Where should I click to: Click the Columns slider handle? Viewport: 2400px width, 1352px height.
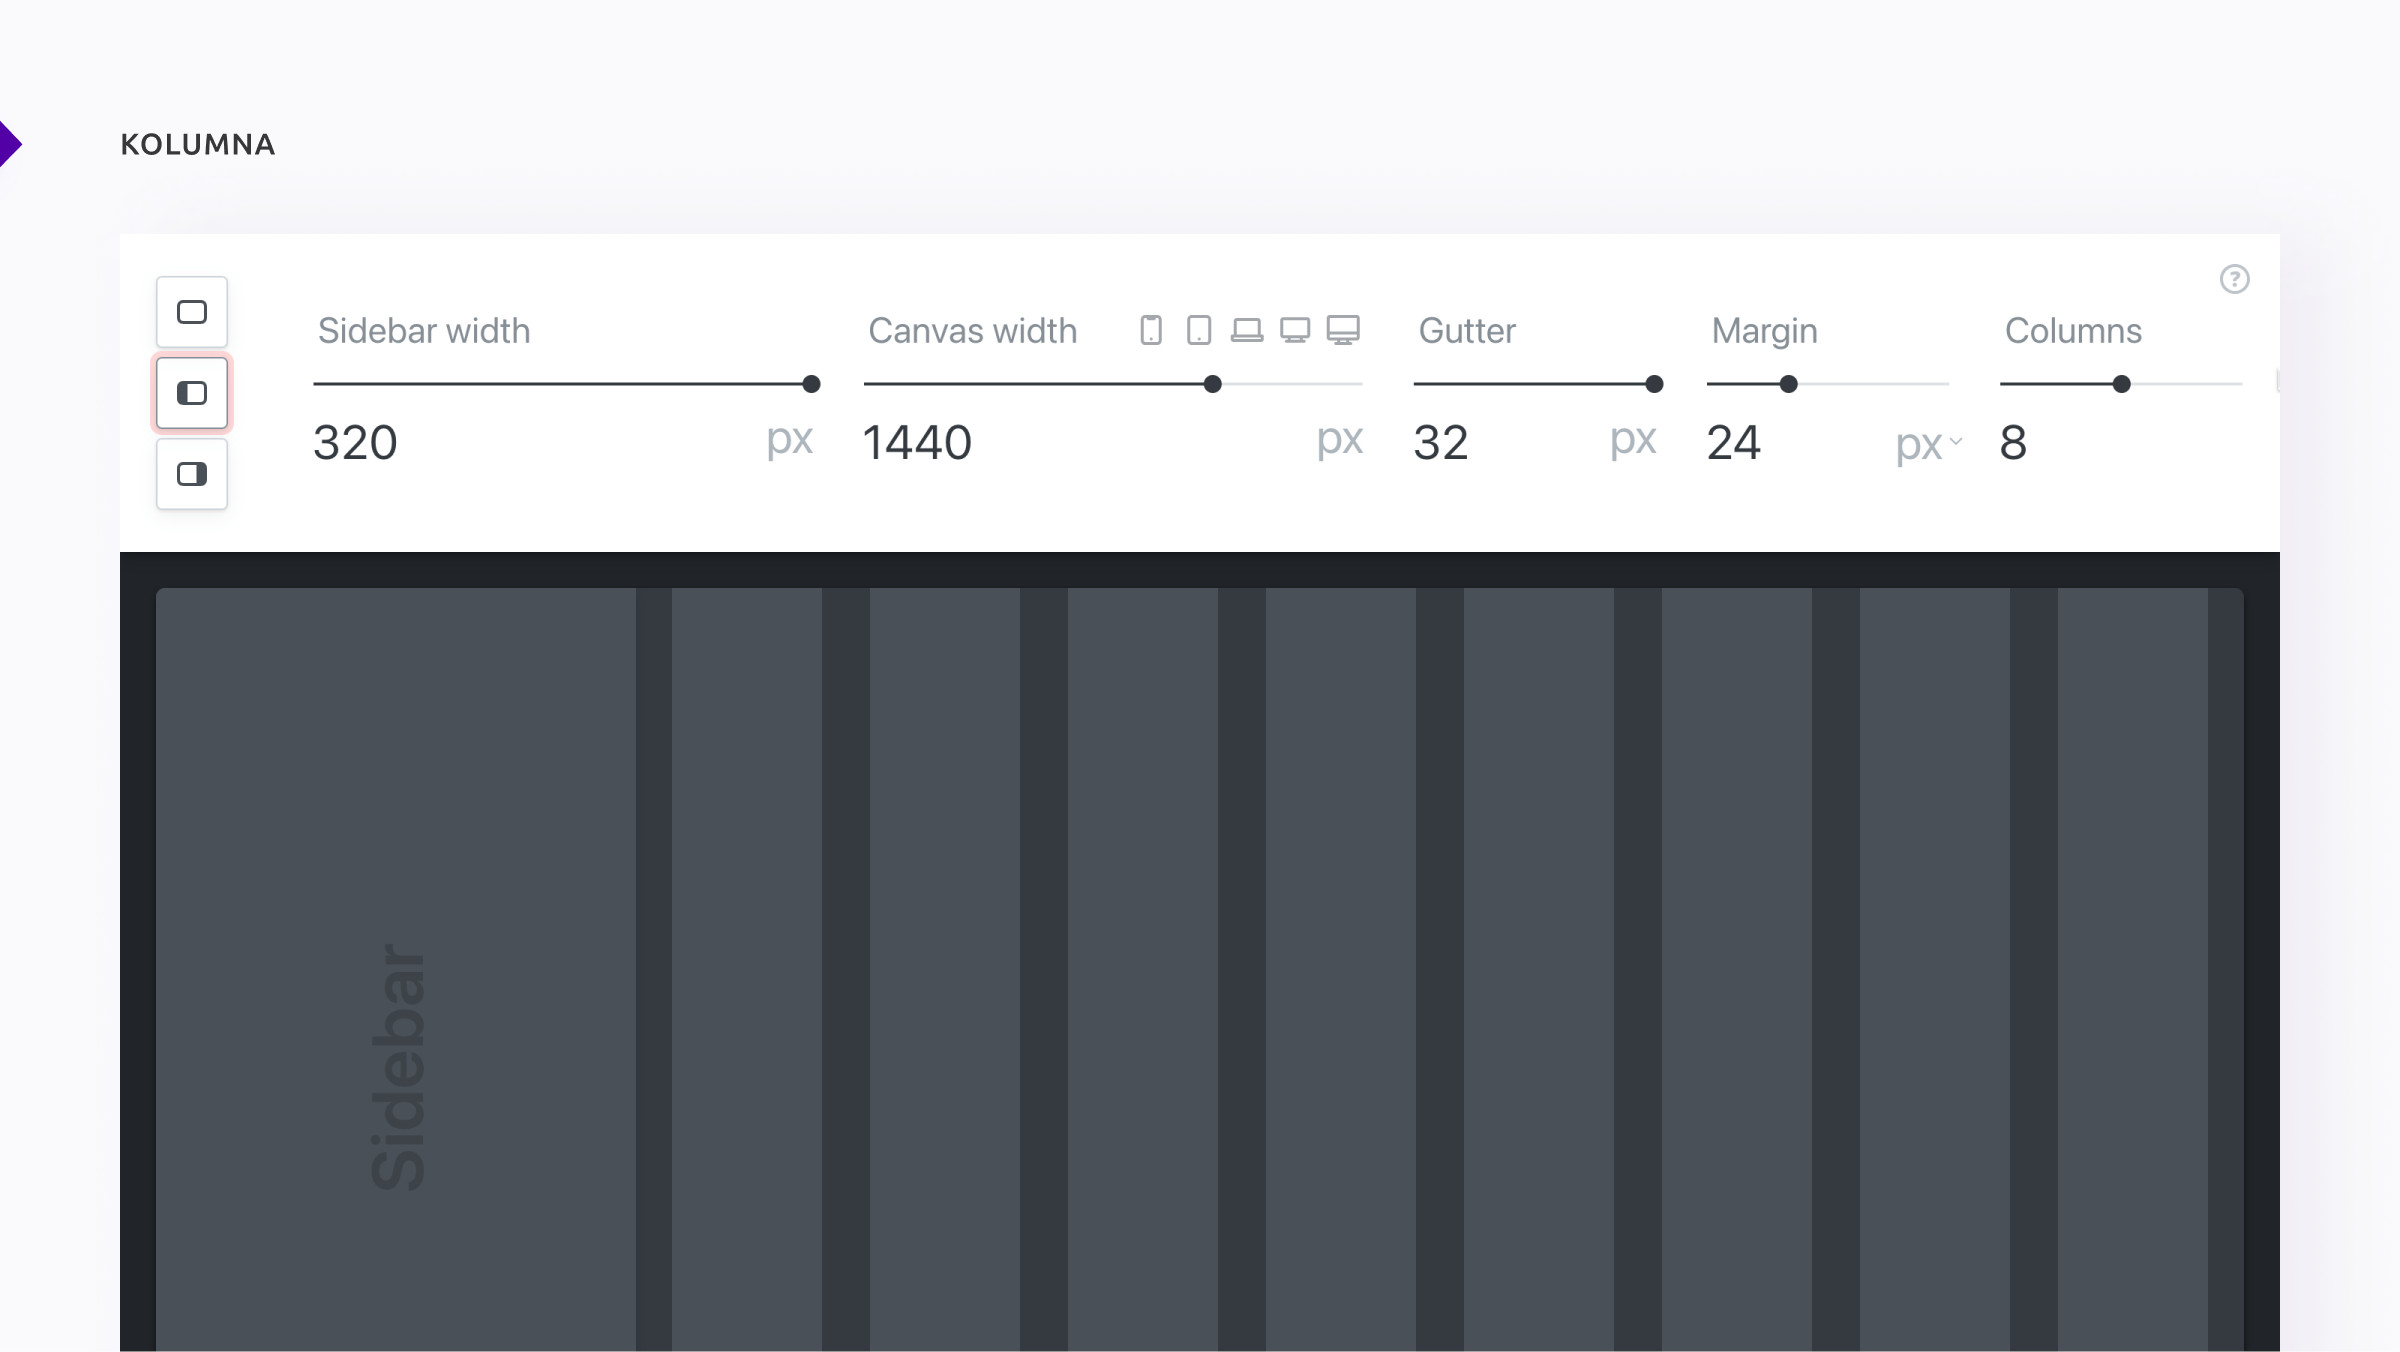[x=2122, y=384]
